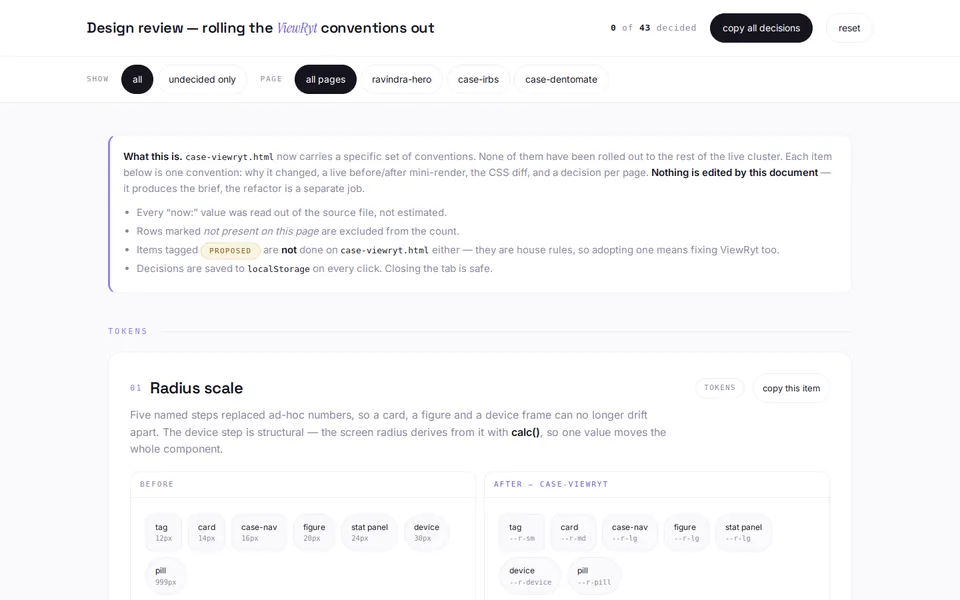Click the bold "calc()" text in the description
This screenshot has height=600, width=960.
pyautogui.click(x=525, y=432)
